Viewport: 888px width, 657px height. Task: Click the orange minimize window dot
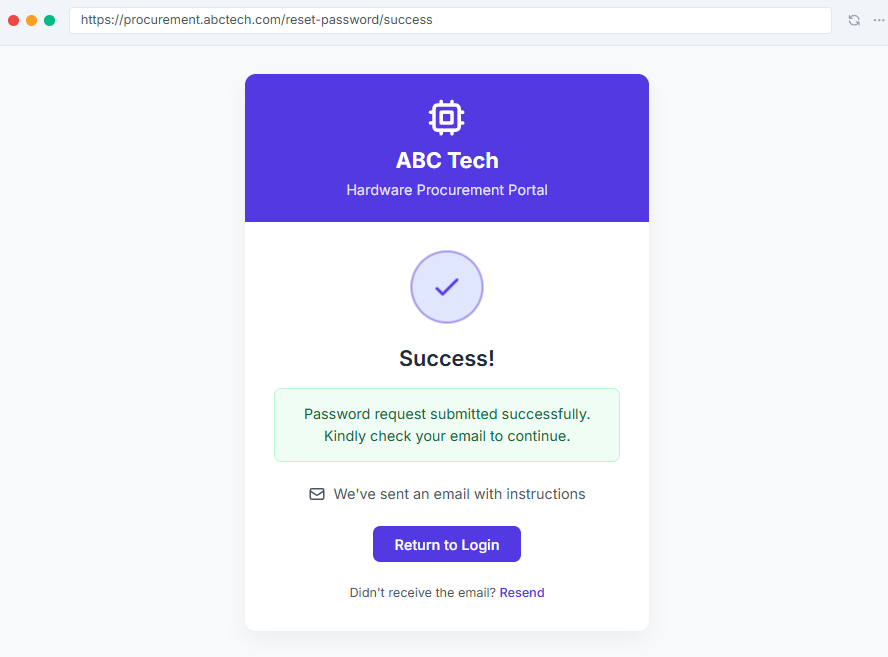[x=32, y=20]
